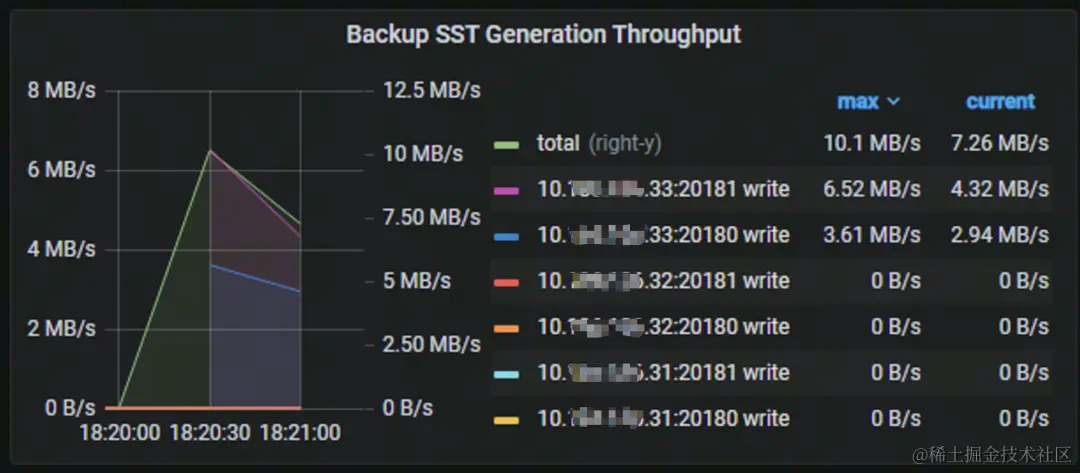Select the .31:20181 write legend entry
Image resolution: width=1080 pixels, height=473 pixels.
click(663, 373)
